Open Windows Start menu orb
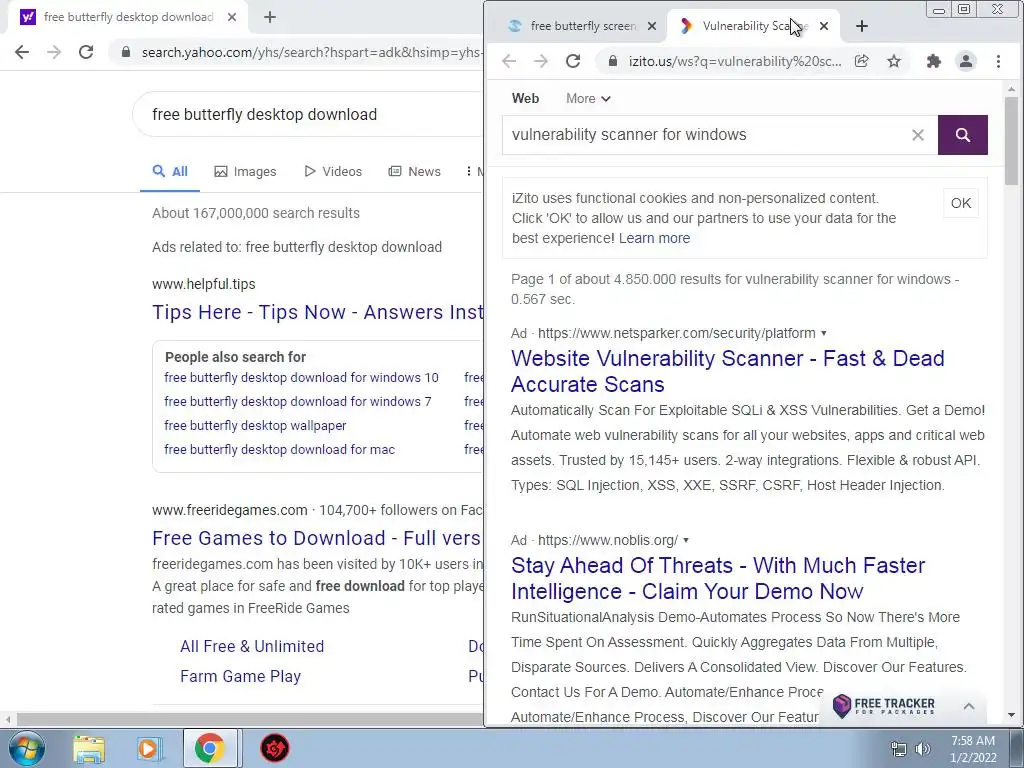Image resolution: width=1024 pixels, height=768 pixels. pos(27,748)
